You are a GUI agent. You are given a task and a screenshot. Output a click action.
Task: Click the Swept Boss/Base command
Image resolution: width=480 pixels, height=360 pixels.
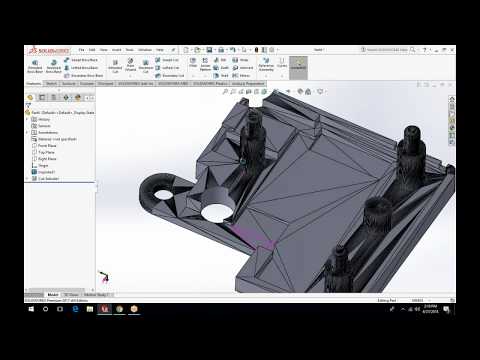[x=81, y=60]
